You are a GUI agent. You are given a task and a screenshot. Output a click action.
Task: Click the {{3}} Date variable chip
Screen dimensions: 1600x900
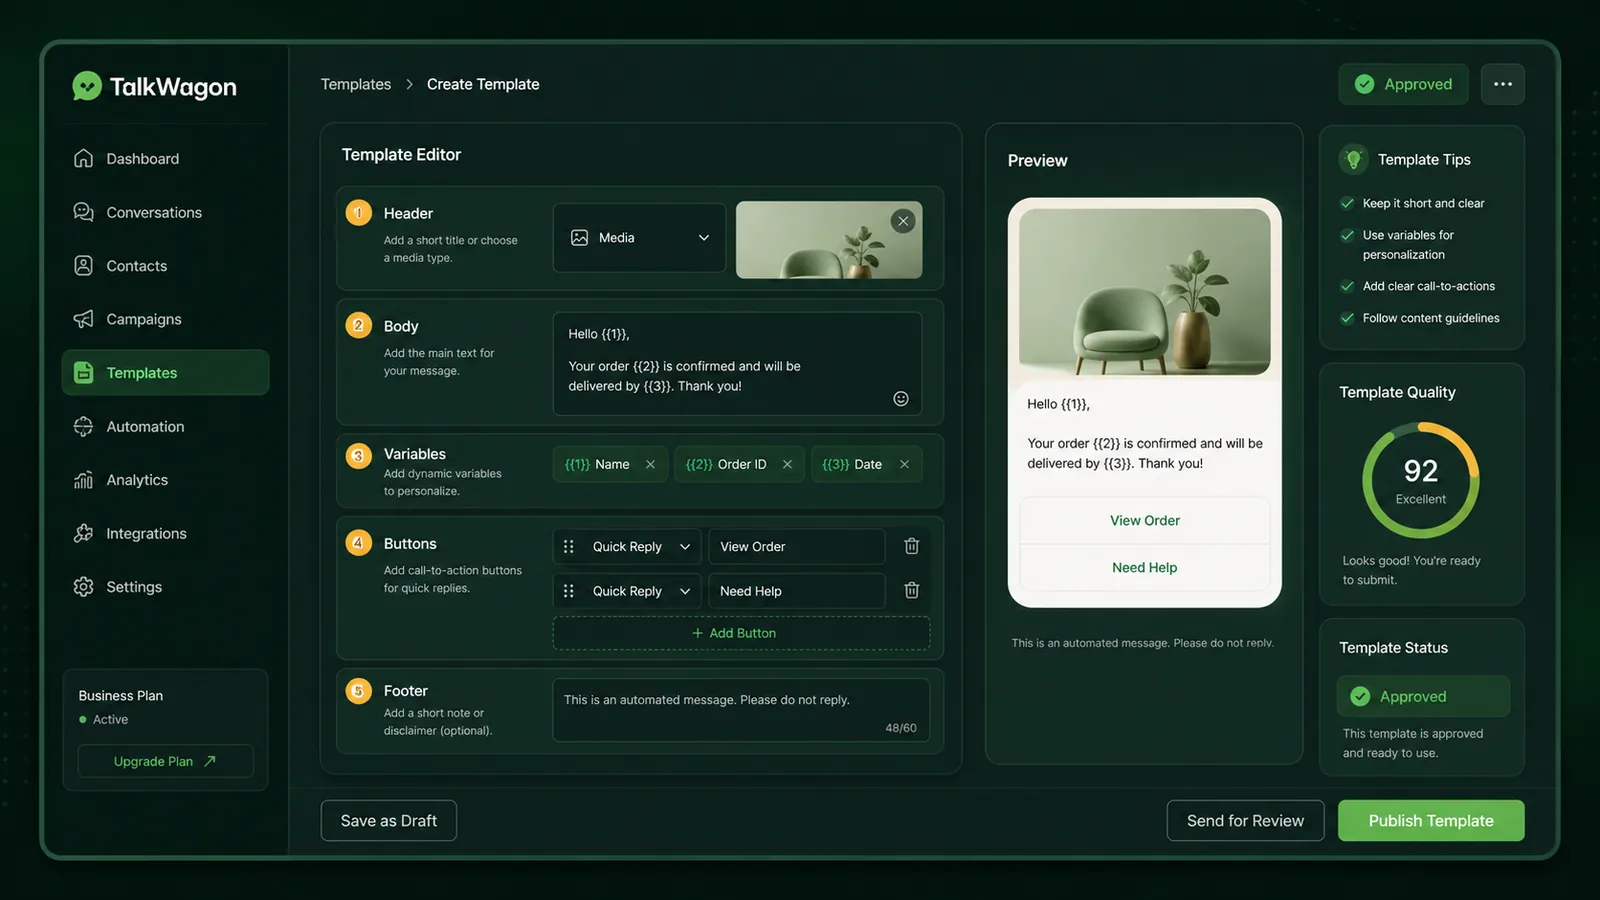tap(866, 464)
